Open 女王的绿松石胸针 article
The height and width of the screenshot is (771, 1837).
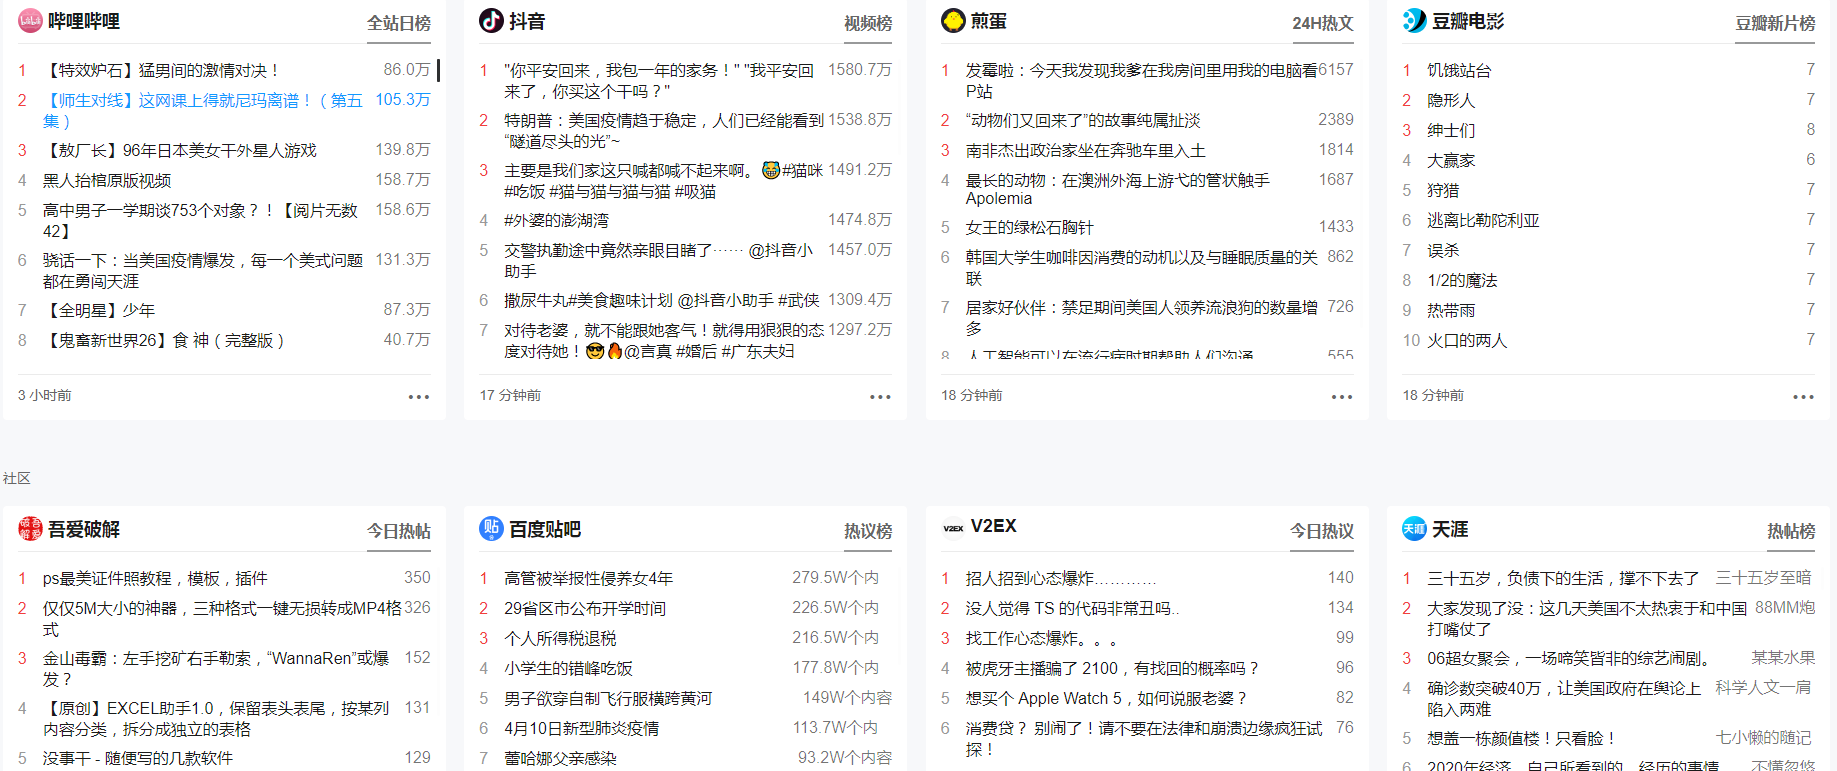1030,227
